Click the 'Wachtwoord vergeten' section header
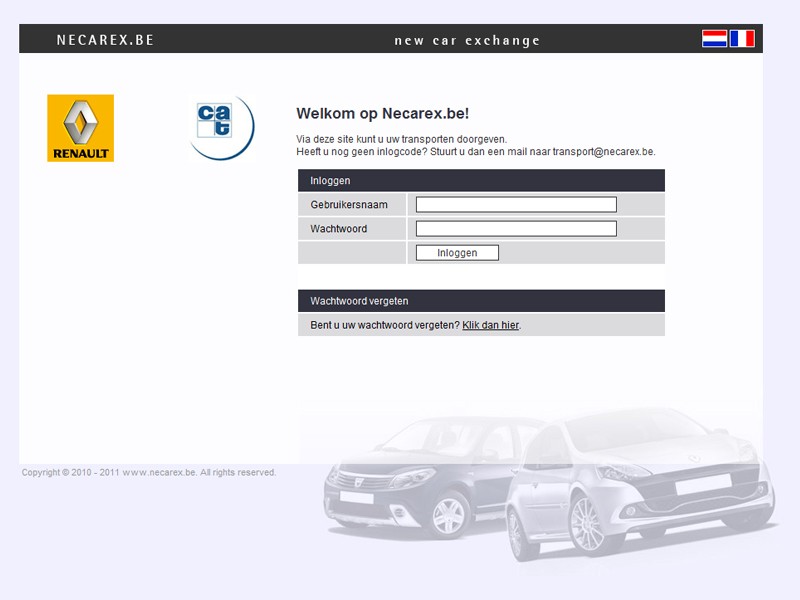 (481, 301)
